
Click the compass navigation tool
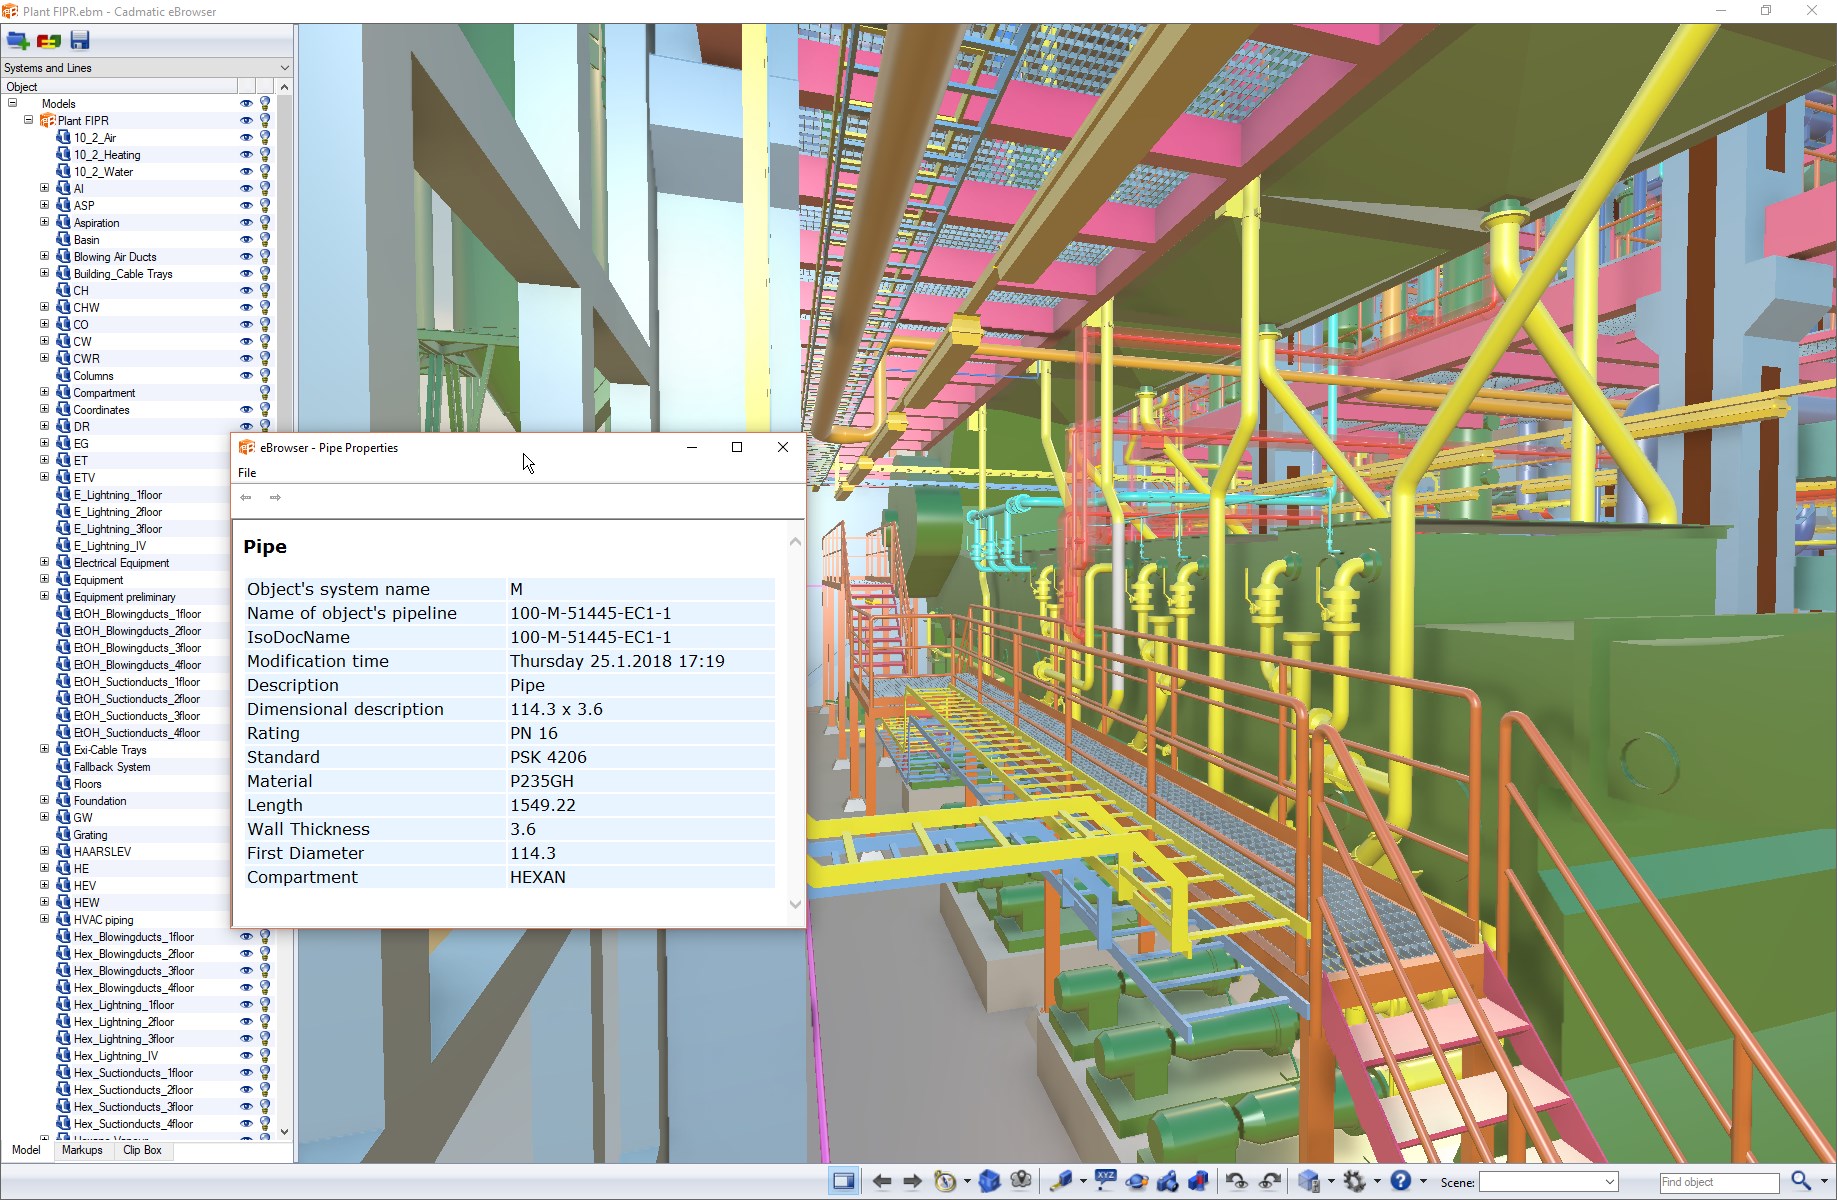click(945, 1181)
